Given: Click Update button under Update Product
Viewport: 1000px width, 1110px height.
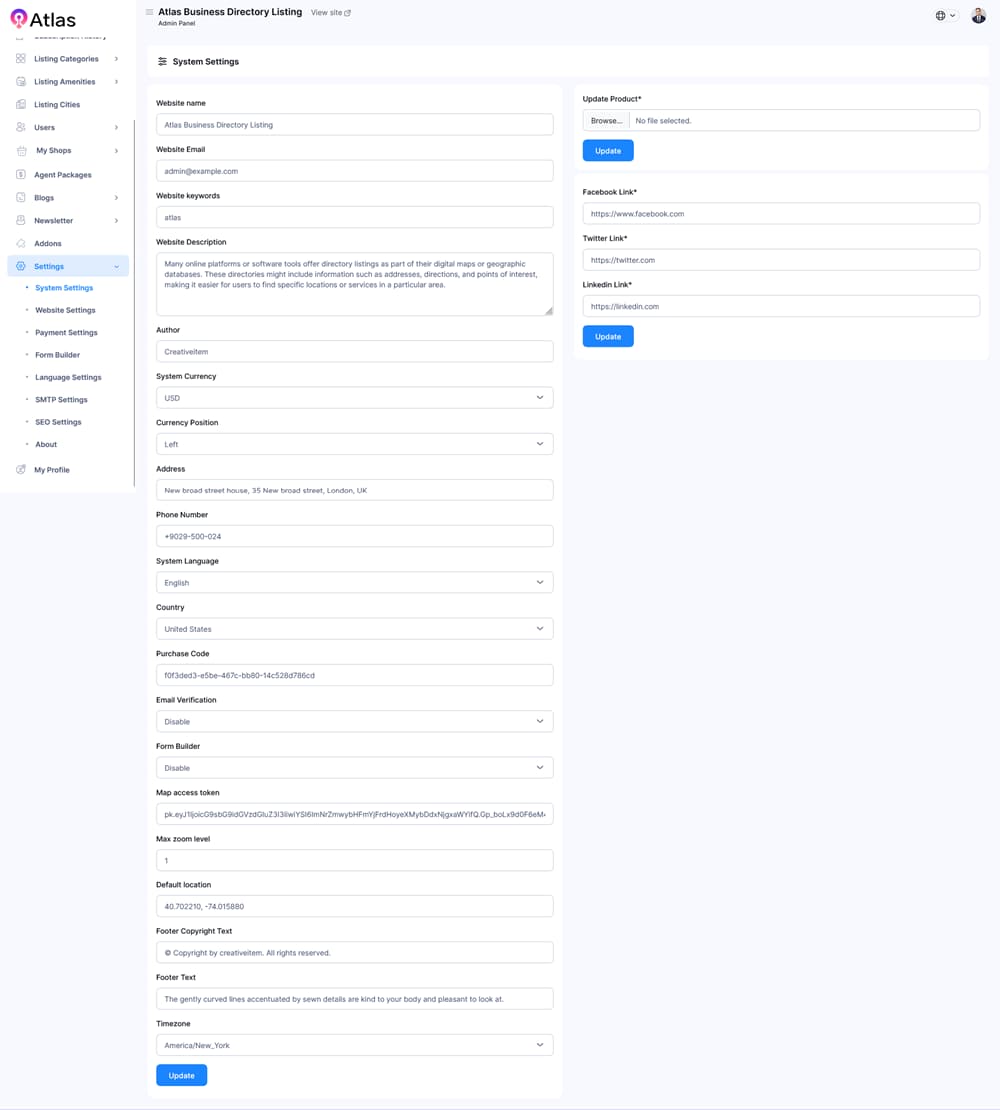Looking at the screenshot, I should click(608, 151).
